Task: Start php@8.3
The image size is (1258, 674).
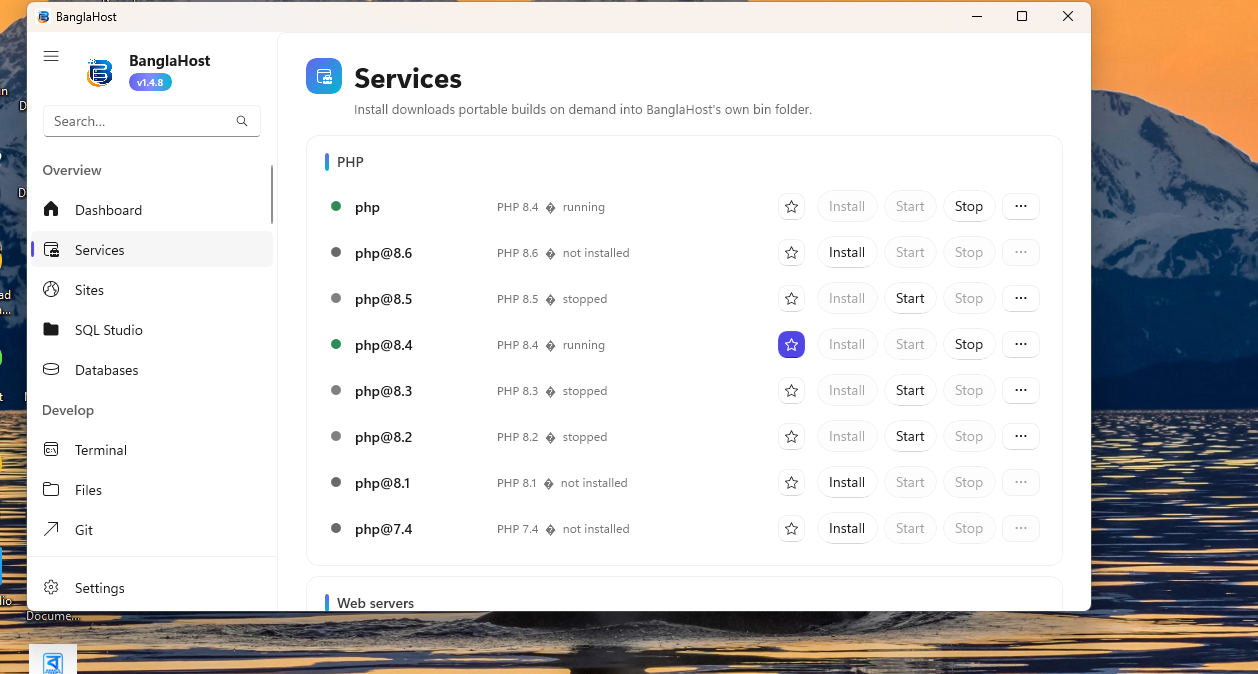Action: click(910, 390)
